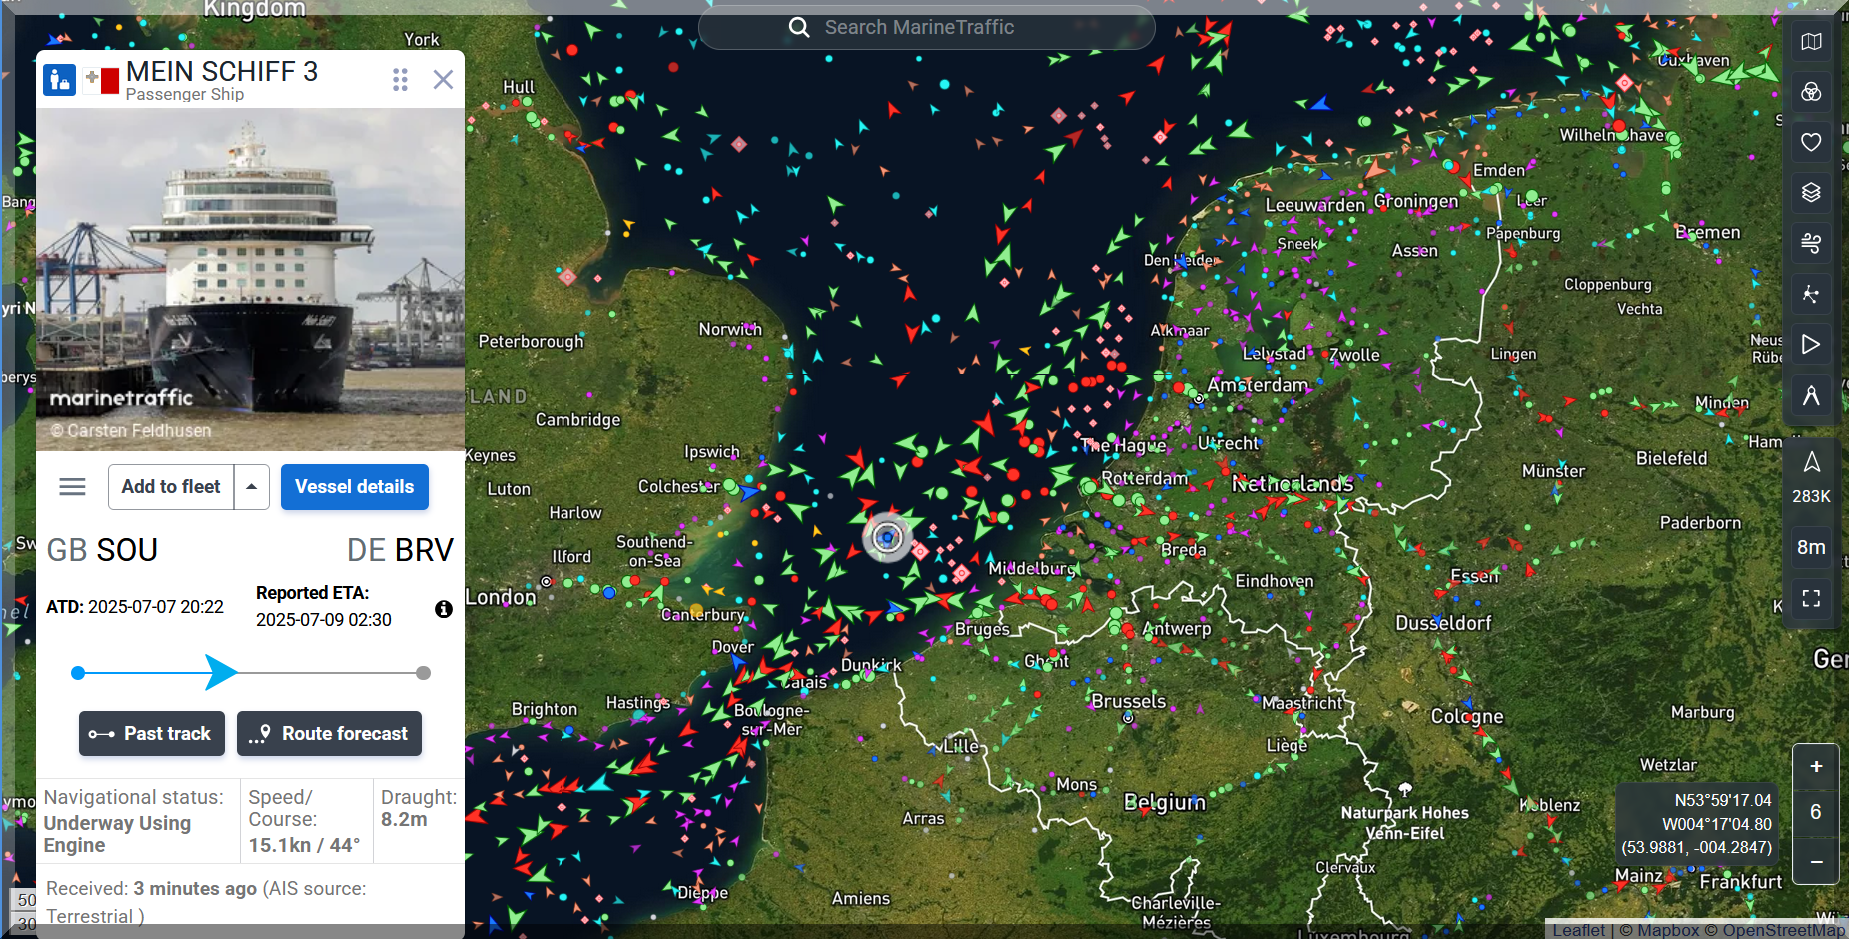Show the Route forecast
Screen dimensions: 1849x939
(329, 734)
